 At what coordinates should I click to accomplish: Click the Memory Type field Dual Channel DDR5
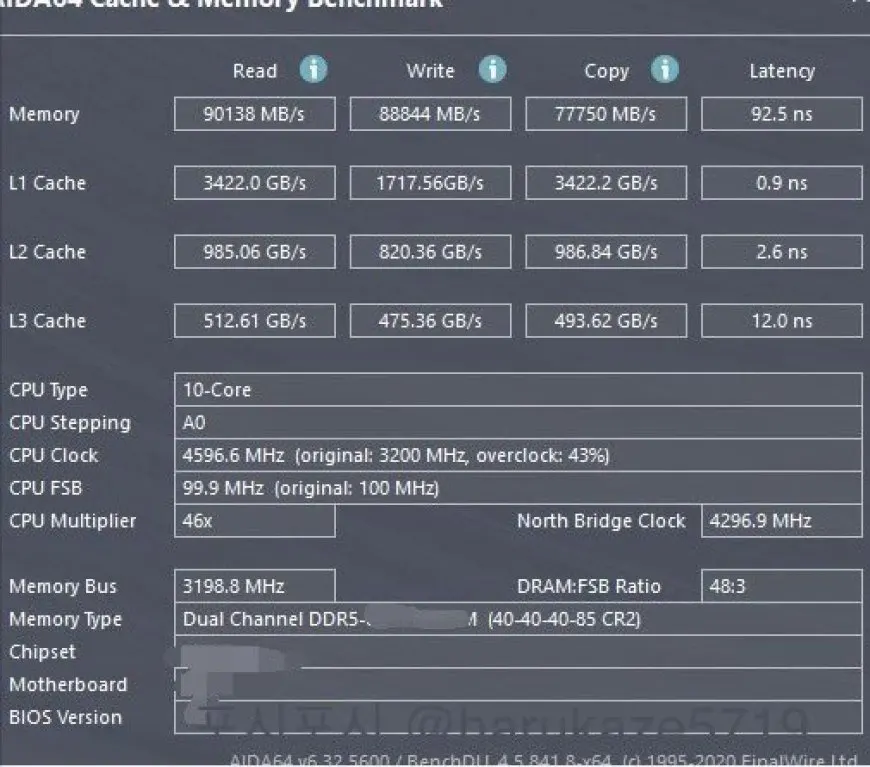tap(518, 619)
